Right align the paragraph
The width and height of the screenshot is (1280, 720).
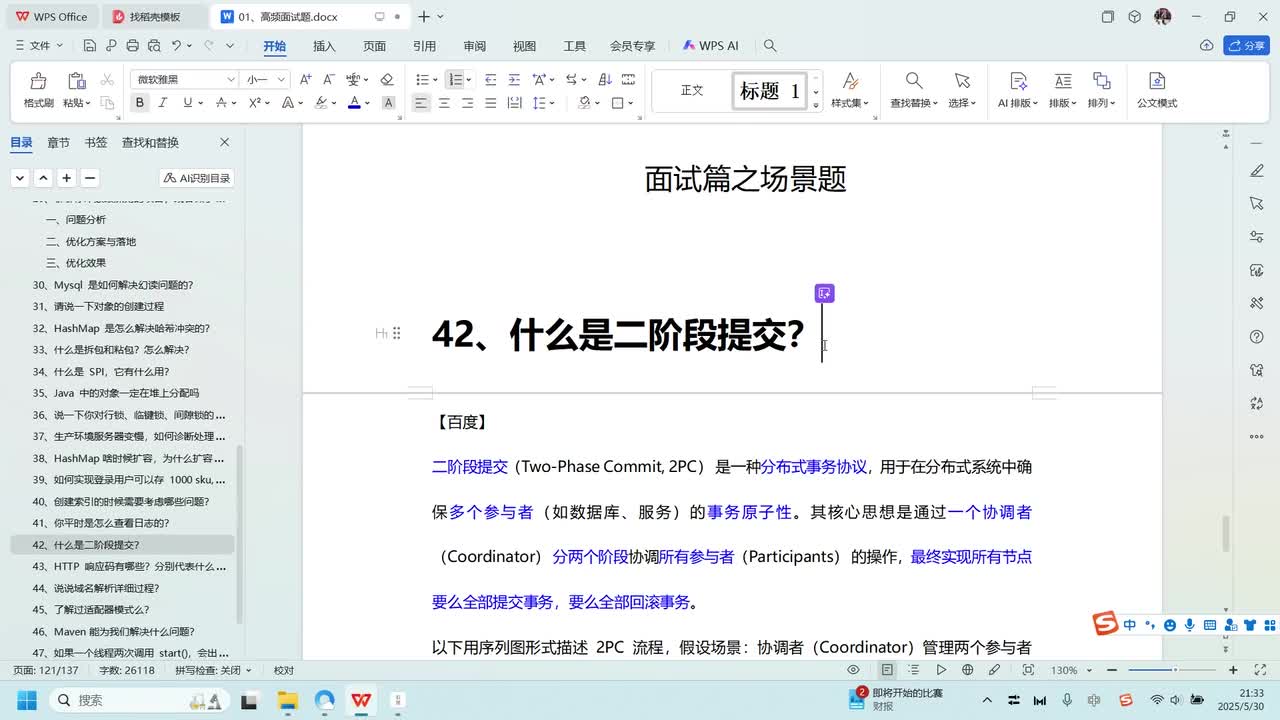[x=467, y=103]
